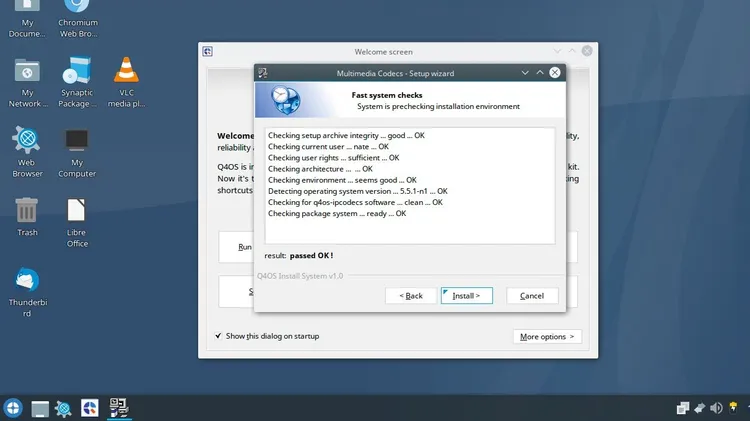Launch VLC media player desktop icon

pyautogui.click(x=126, y=83)
